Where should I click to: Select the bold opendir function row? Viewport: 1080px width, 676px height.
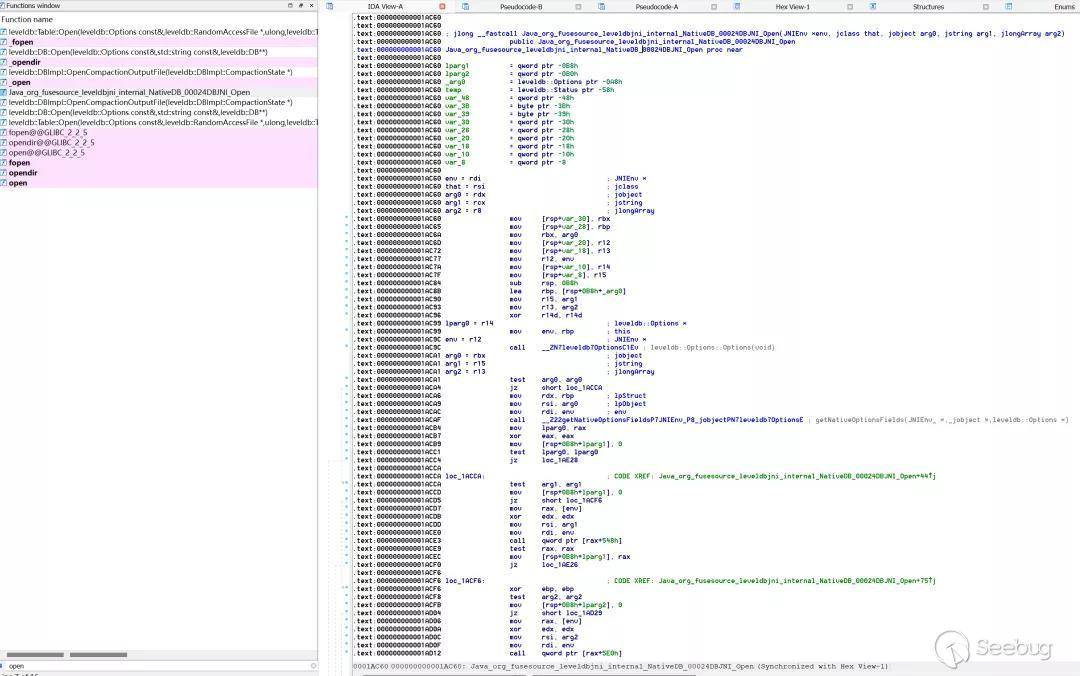click(159, 173)
